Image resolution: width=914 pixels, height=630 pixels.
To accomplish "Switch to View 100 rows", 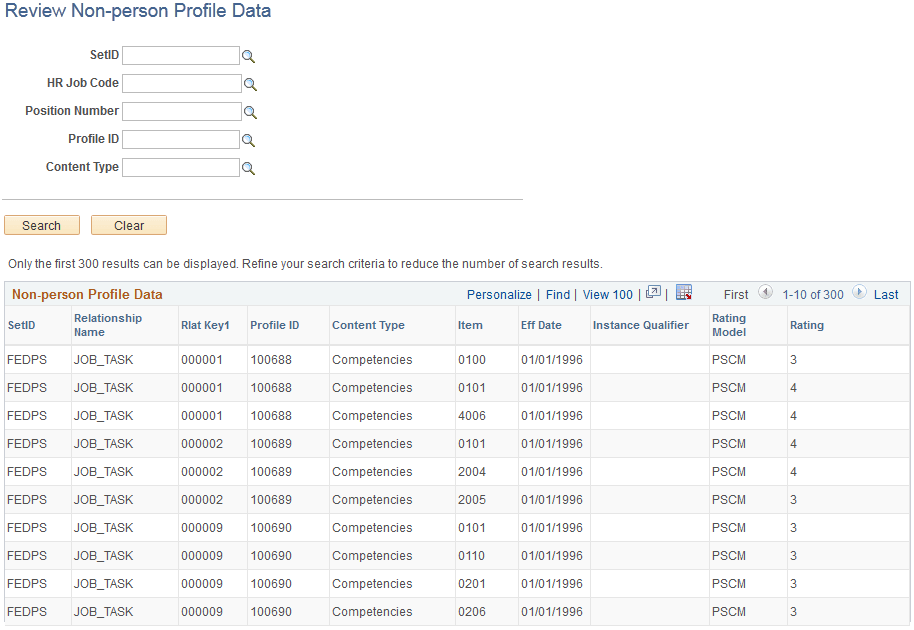I will click(607, 294).
